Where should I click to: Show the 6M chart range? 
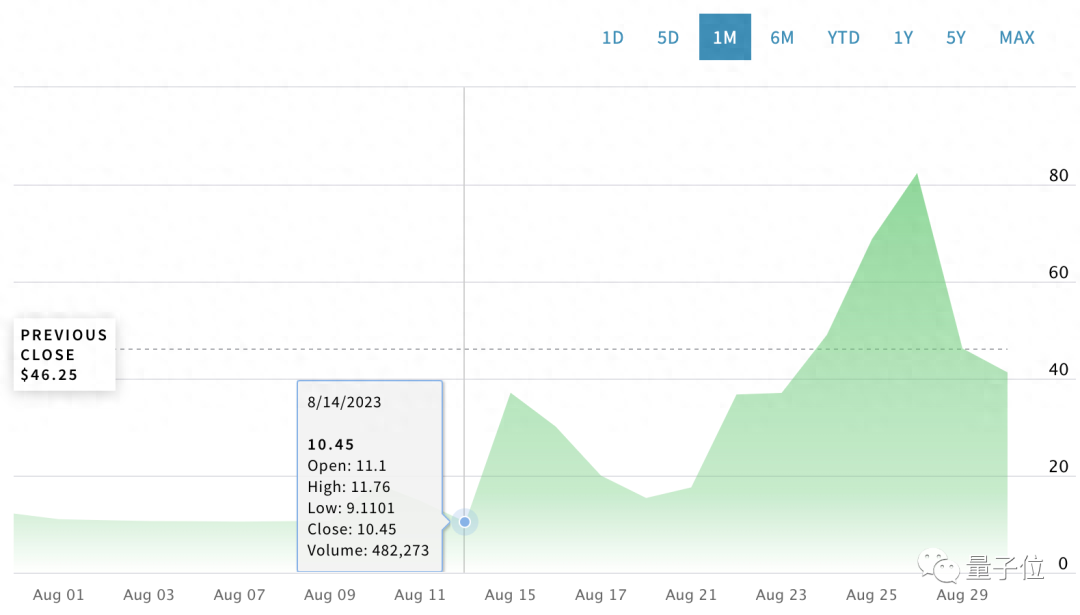click(x=781, y=38)
